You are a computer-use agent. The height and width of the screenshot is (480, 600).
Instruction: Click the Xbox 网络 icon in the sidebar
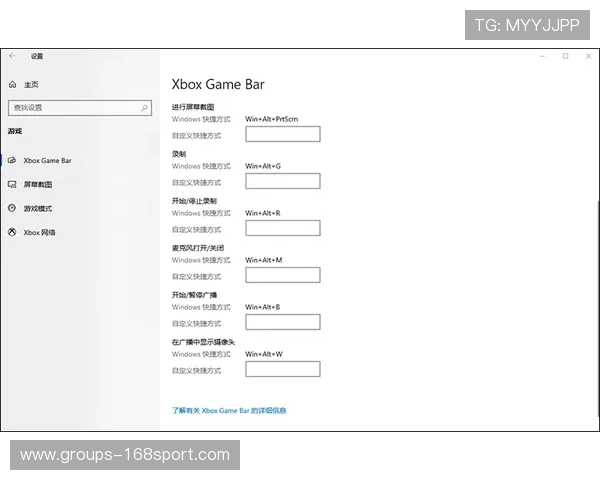pos(13,232)
